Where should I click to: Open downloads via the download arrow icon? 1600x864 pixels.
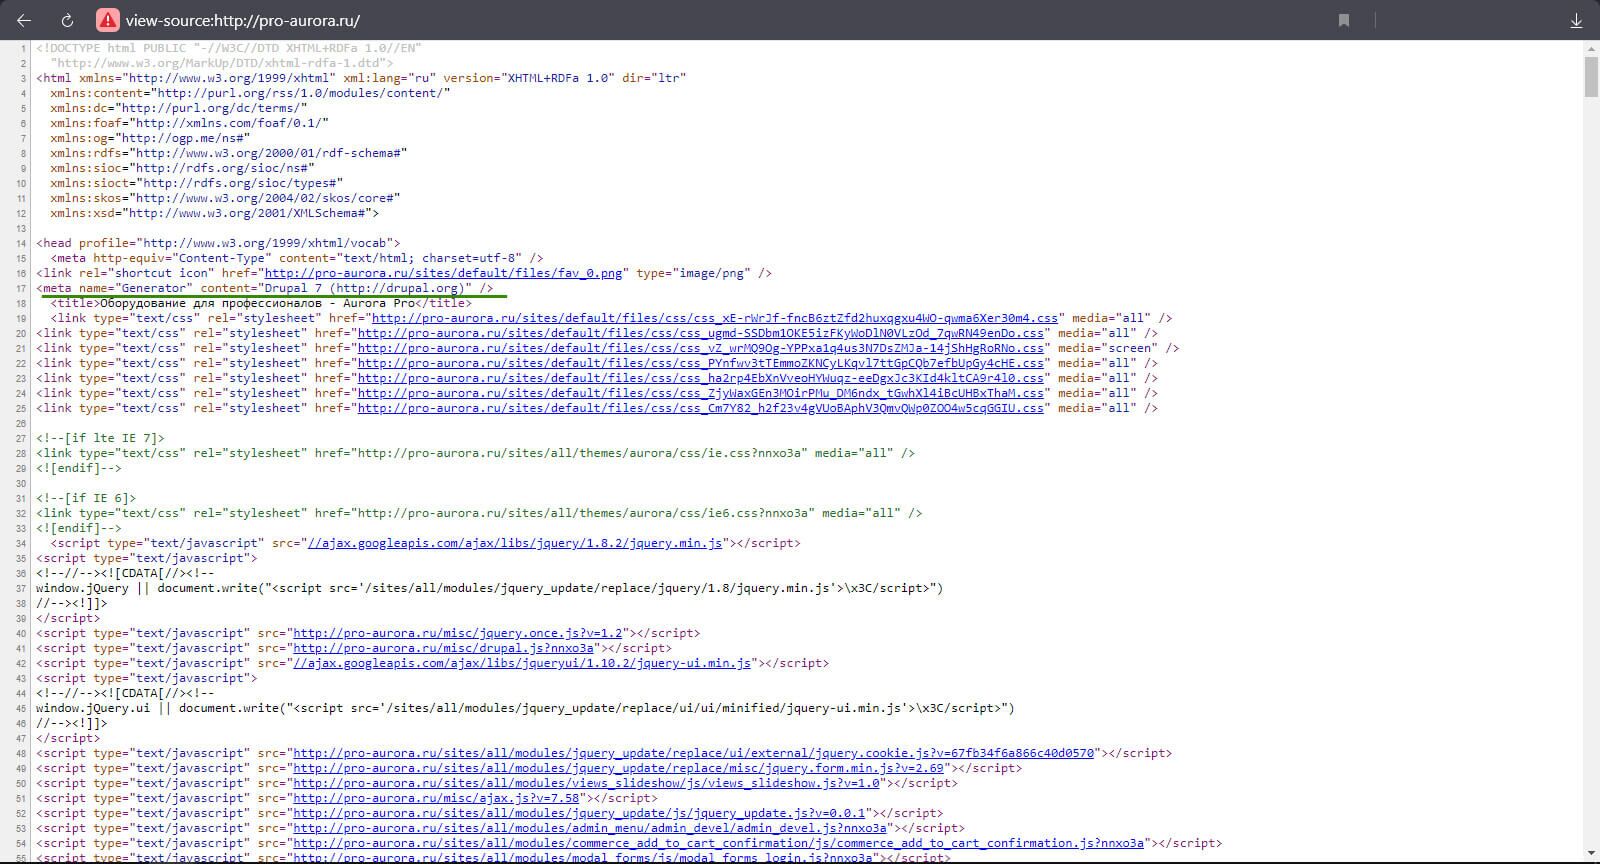pos(1576,20)
